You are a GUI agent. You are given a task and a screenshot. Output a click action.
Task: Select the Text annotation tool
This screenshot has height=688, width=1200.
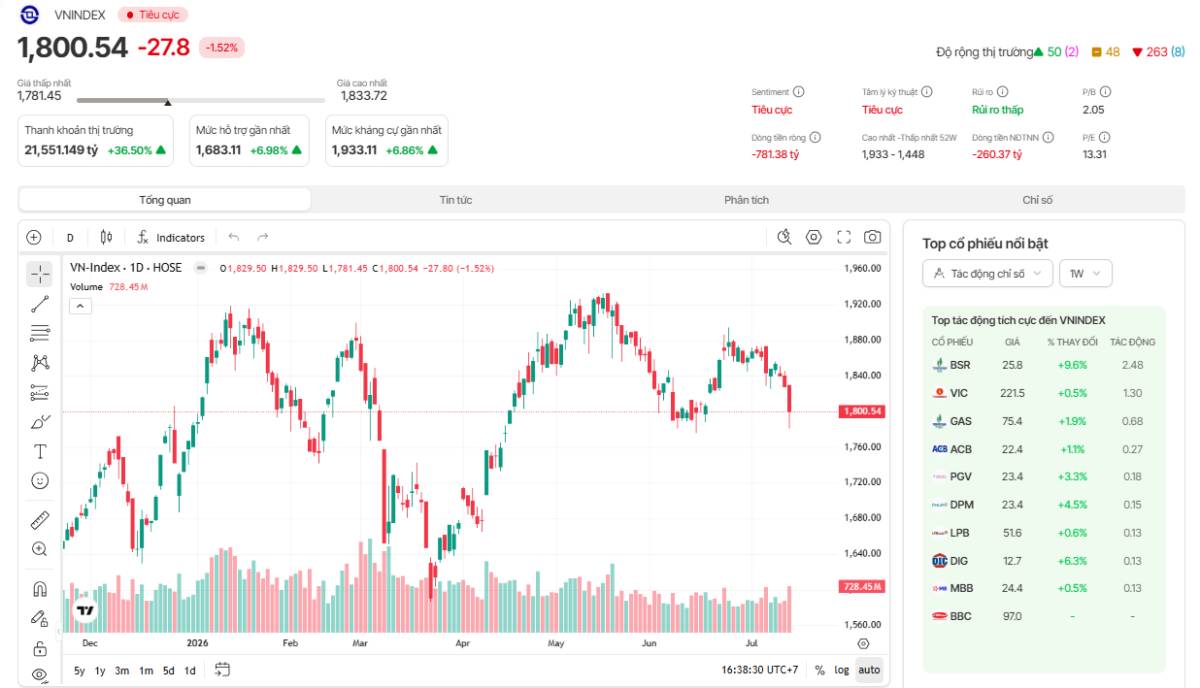pyautogui.click(x=40, y=451)
